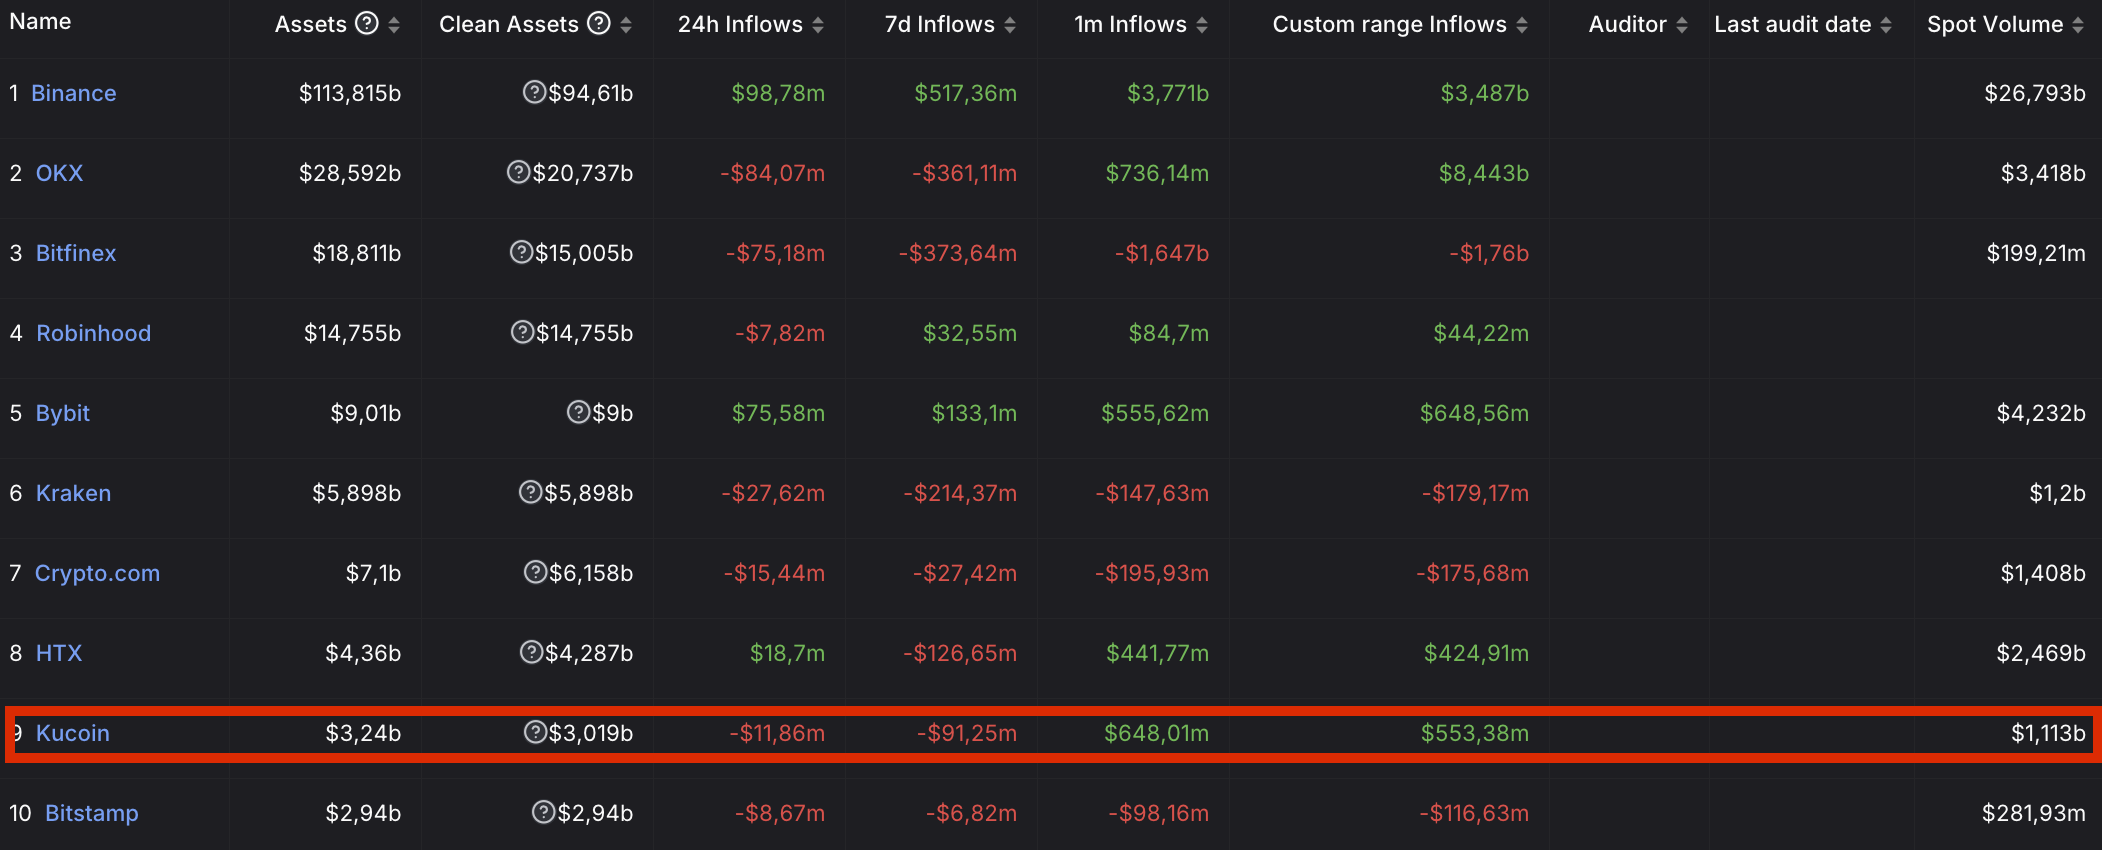The width and height of the screenshot is (2102, 850).
Task: Select Robinhood custom range inflows $44,22m
Action: tap(1481, 333)
